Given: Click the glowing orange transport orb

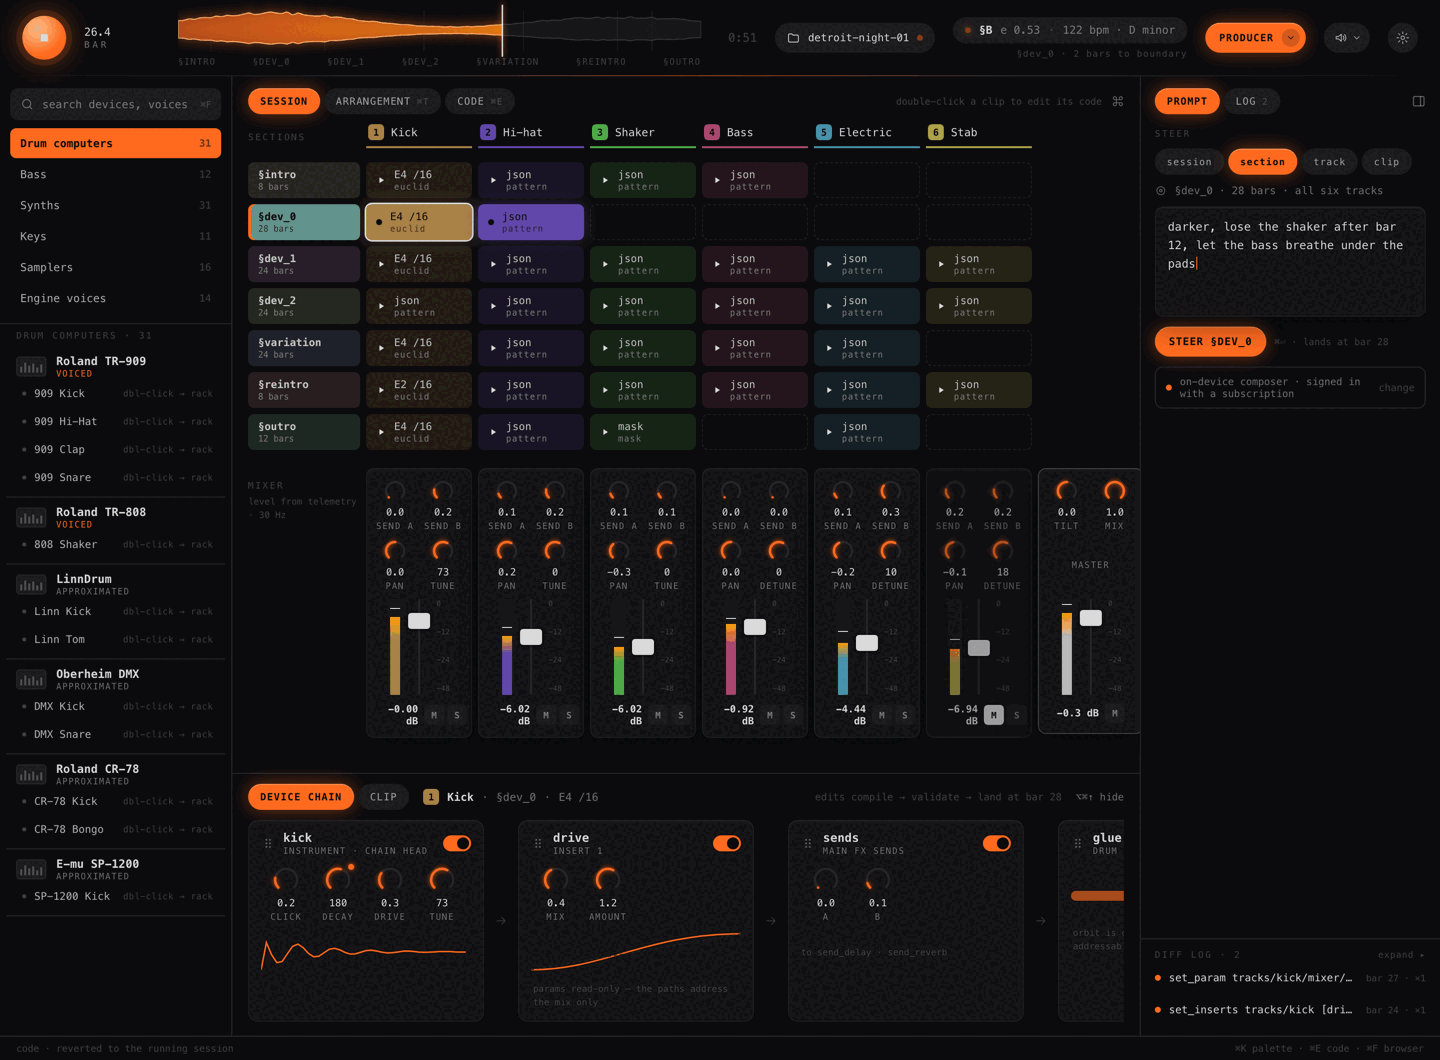Looking at the screenshot, I should point(44,37).
